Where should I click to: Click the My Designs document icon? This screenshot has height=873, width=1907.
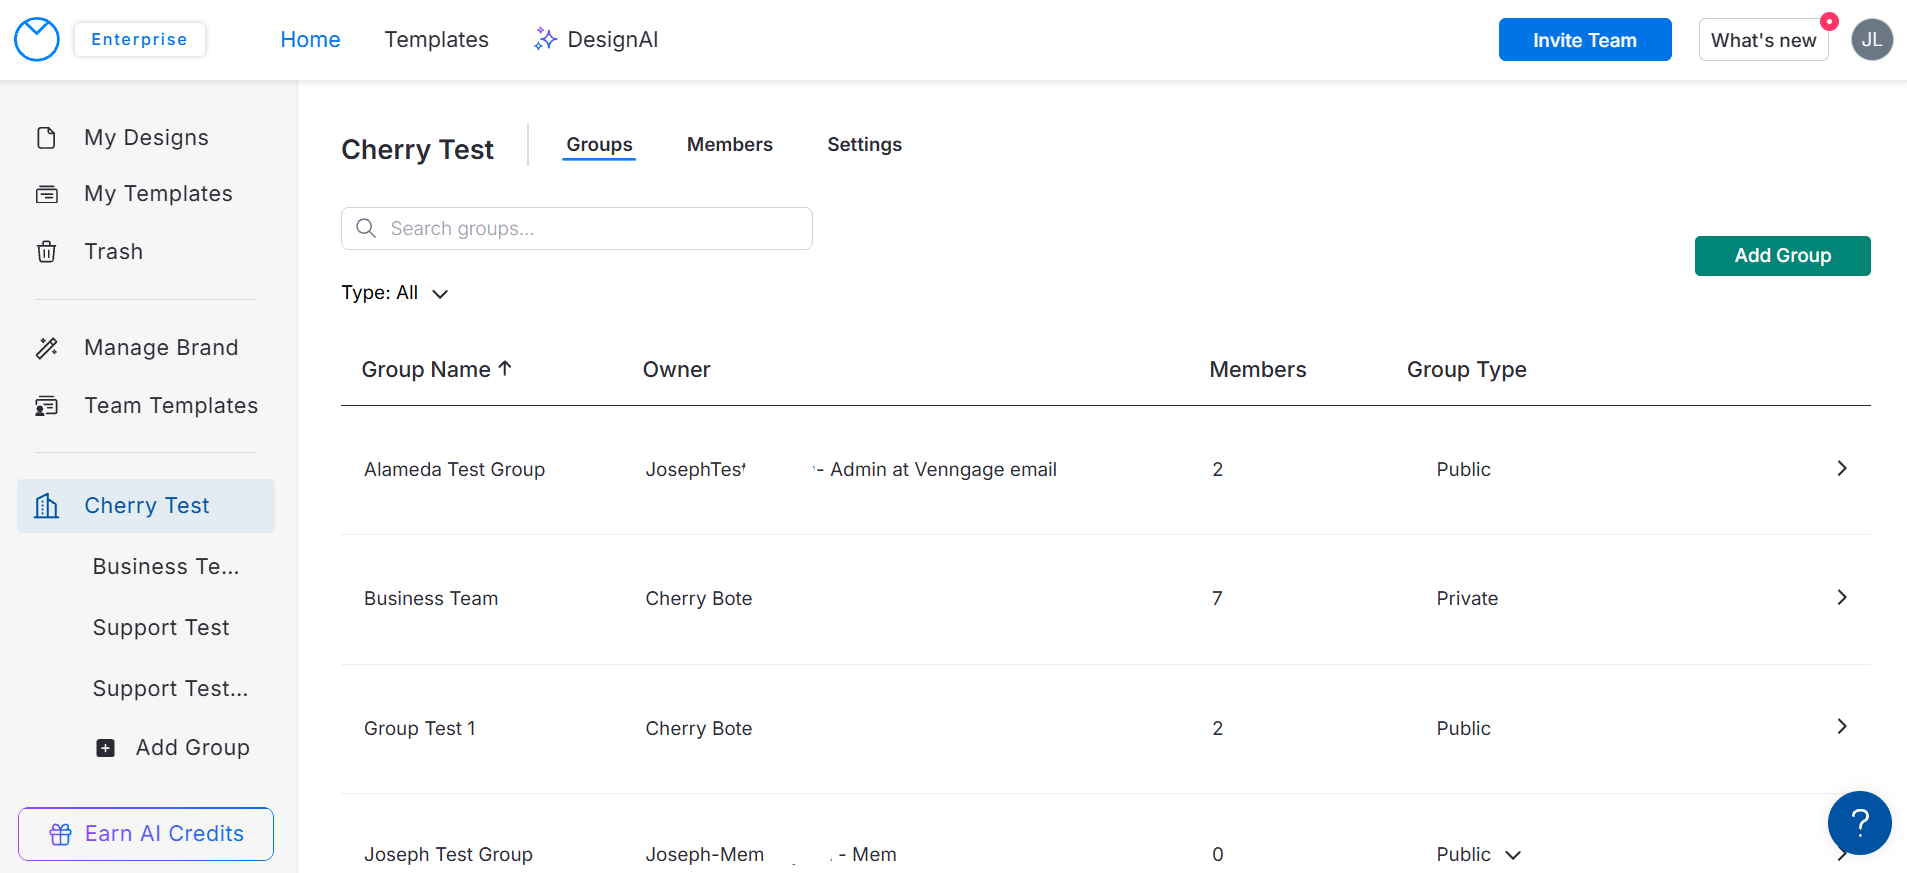tap(46, 137)
